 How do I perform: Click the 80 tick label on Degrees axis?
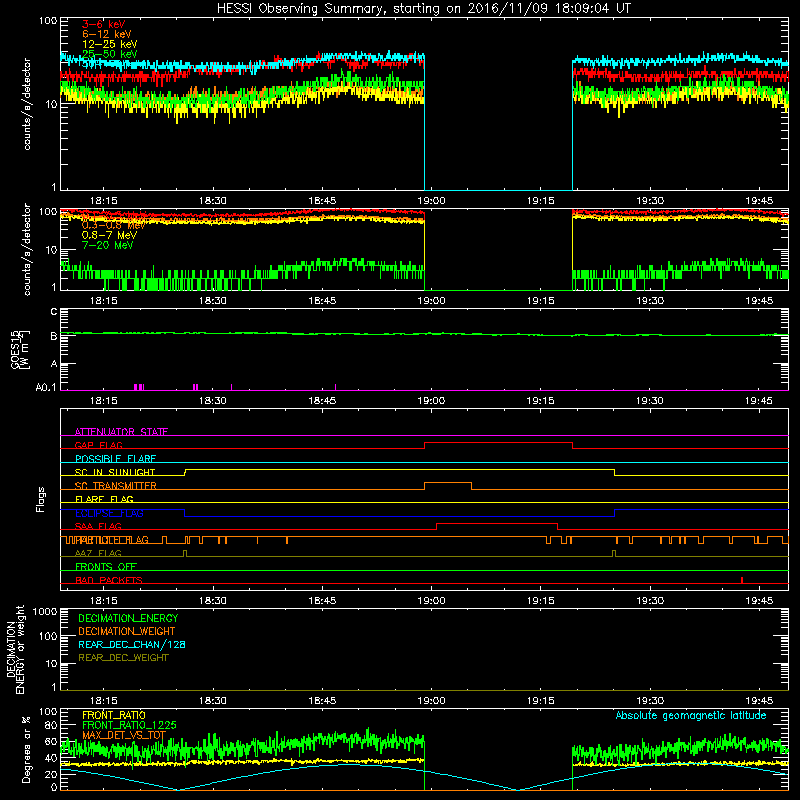tap(51, 726)
